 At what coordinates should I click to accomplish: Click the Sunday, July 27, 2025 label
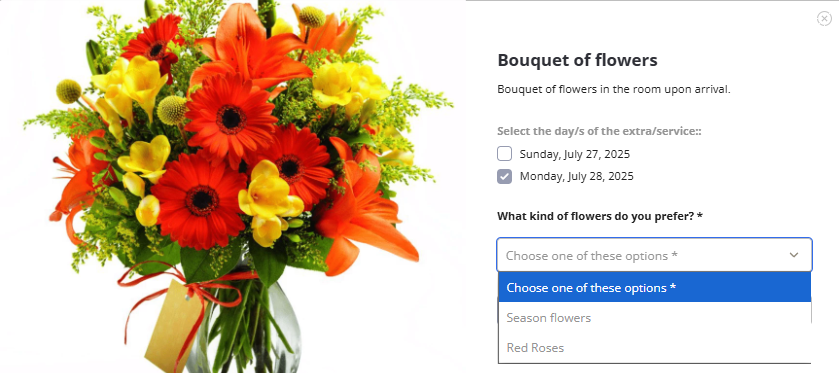(575, 155)
